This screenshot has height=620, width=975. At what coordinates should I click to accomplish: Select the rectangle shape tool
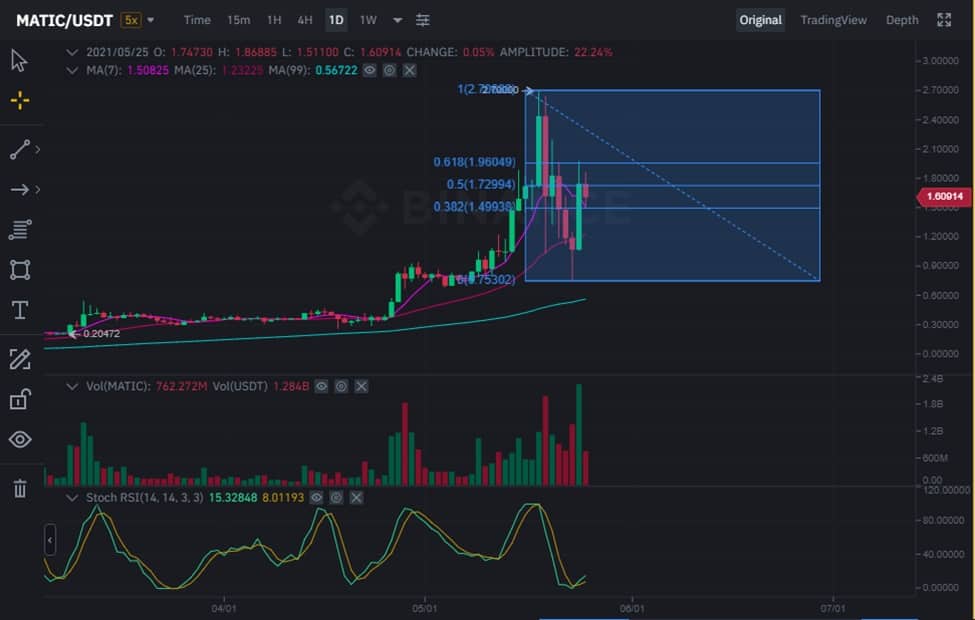(x=20, y=270)
